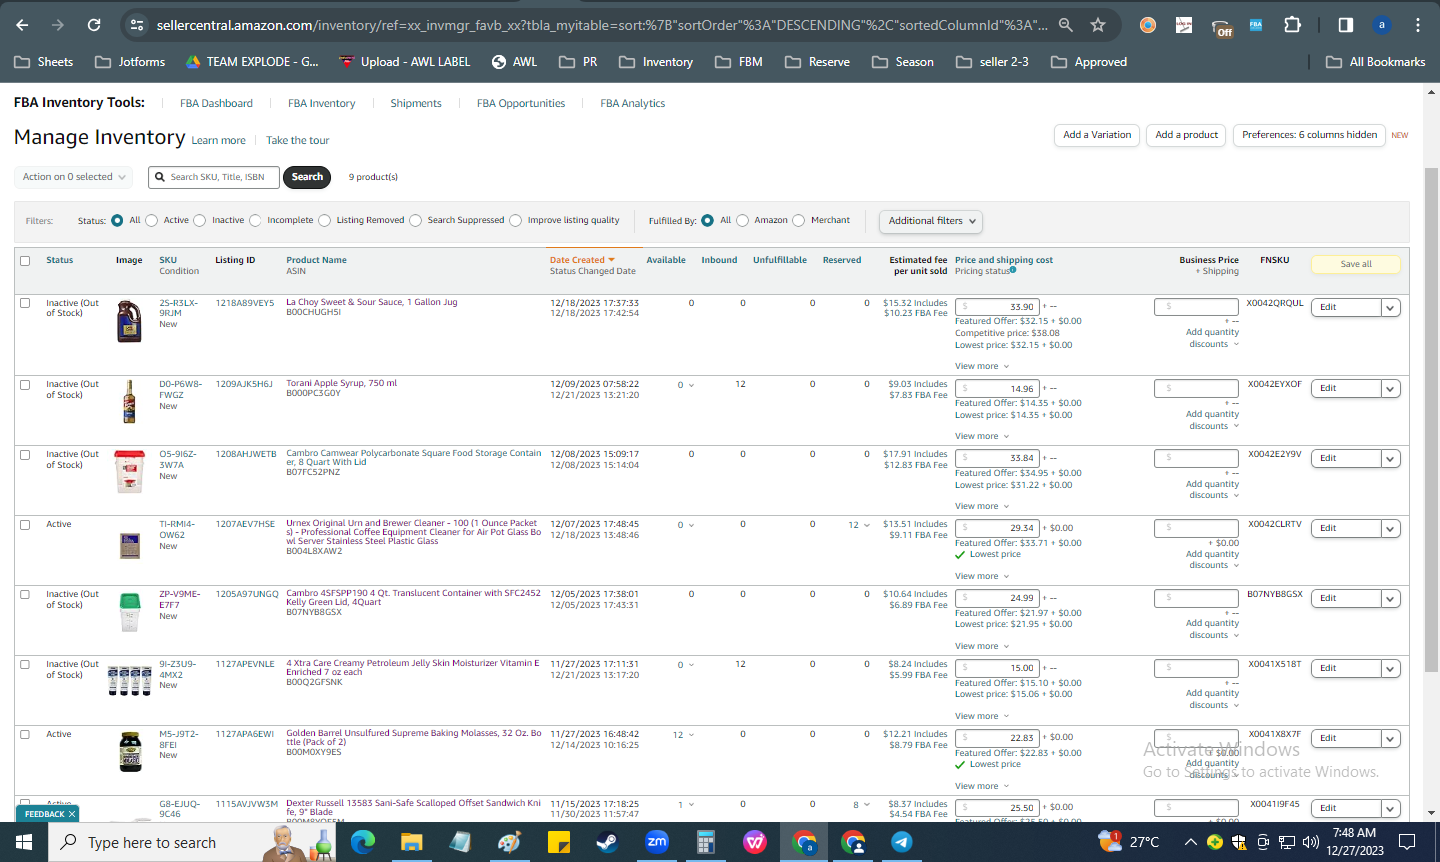The image size is (1440, 862).
Task: Select the 'Listing Removed' radio filter
Action: (x=325, y=221)
